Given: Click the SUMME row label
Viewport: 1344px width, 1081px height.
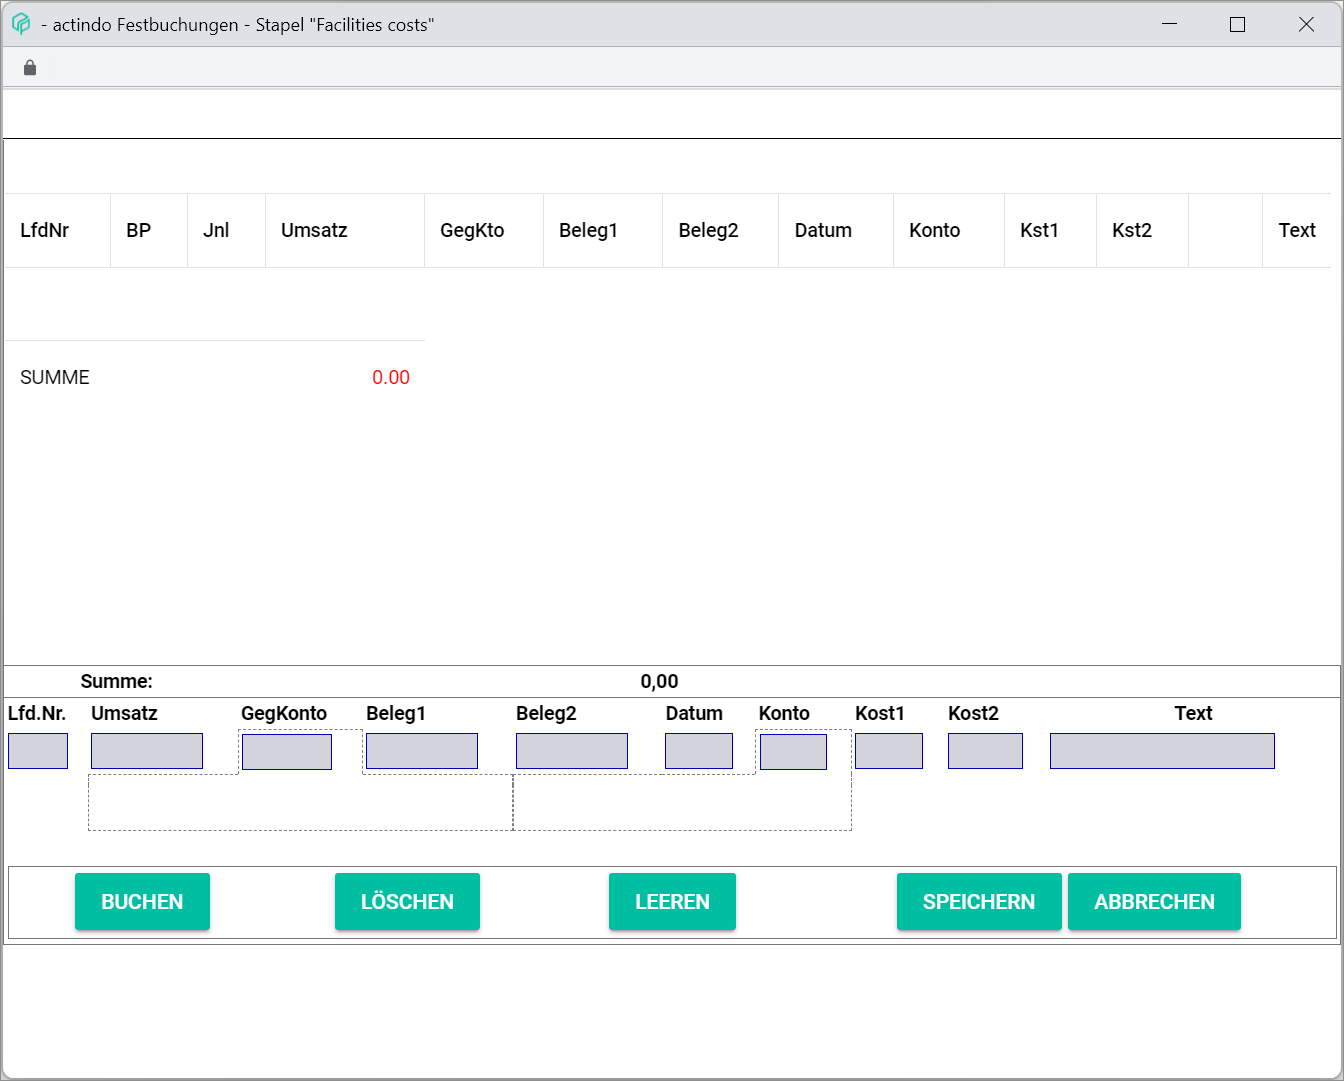Looking at the screenshot, I should click(55, 377).
